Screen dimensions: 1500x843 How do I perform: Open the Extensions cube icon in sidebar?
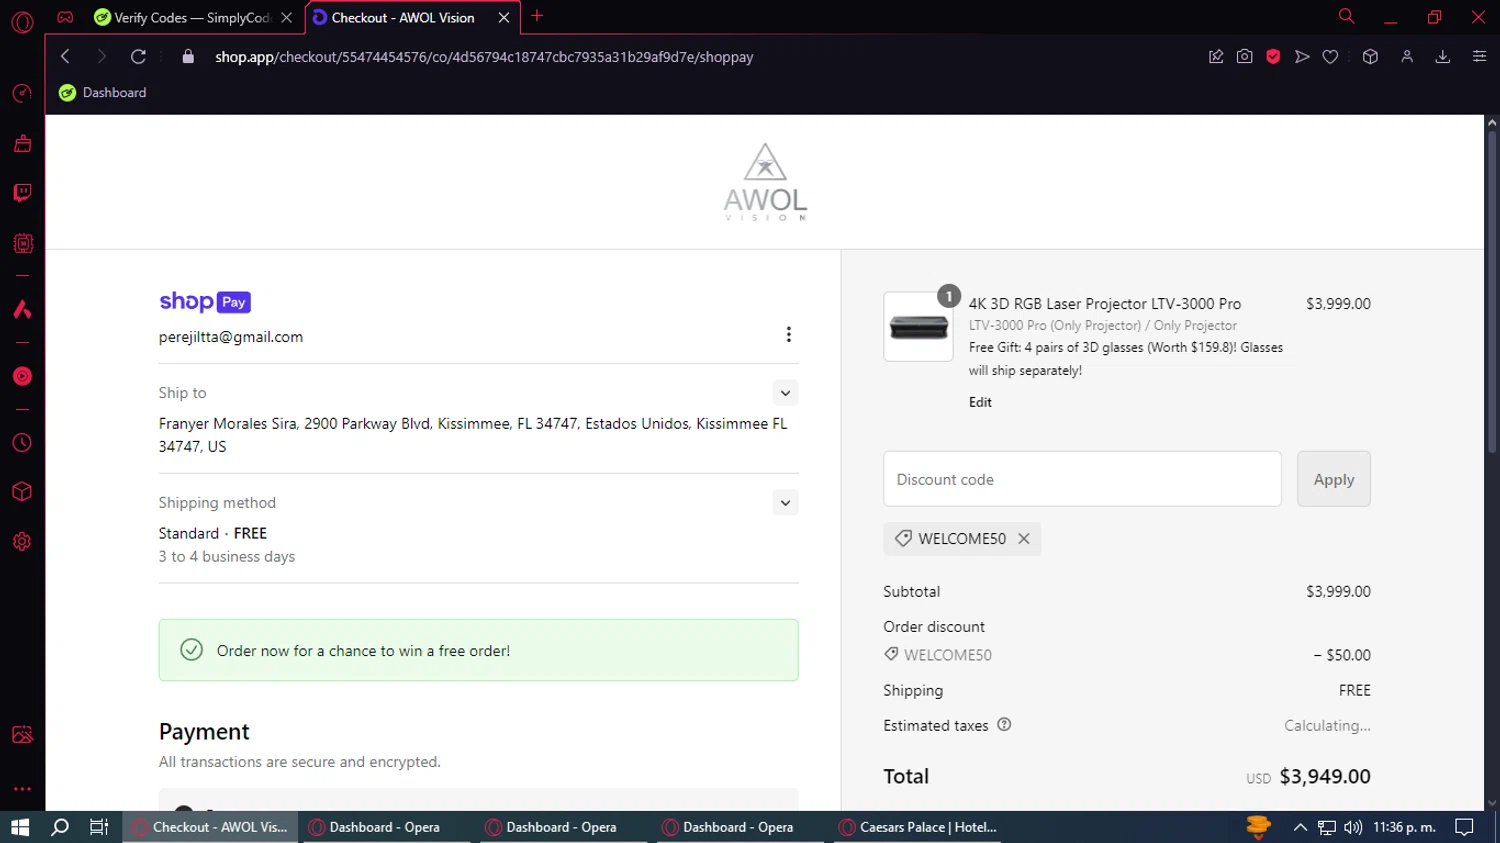click(x=22, y=492)
